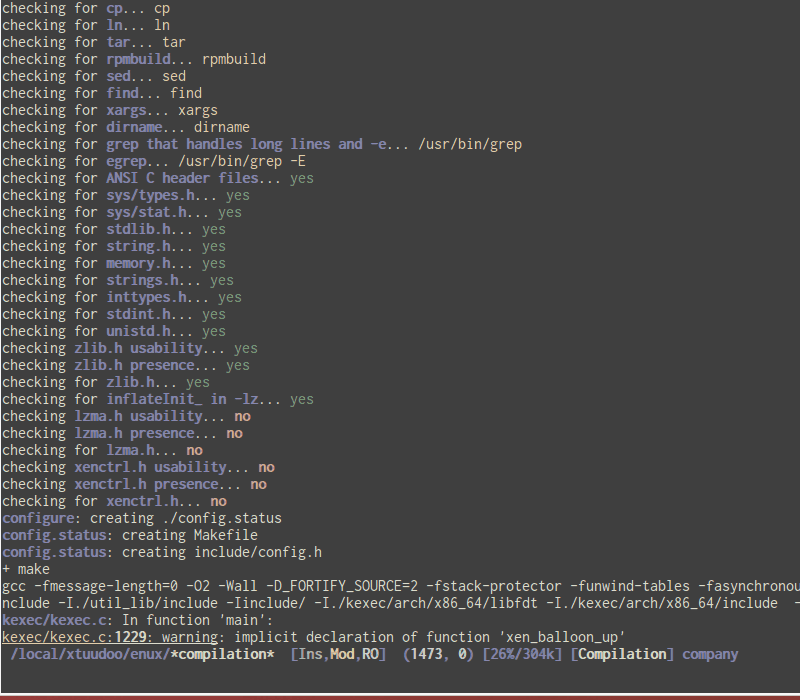The width and height of the screenshot is (800, 700).
Task: Click the 'checking for lzma.h... no' line
Action: (x=103, y=450)
